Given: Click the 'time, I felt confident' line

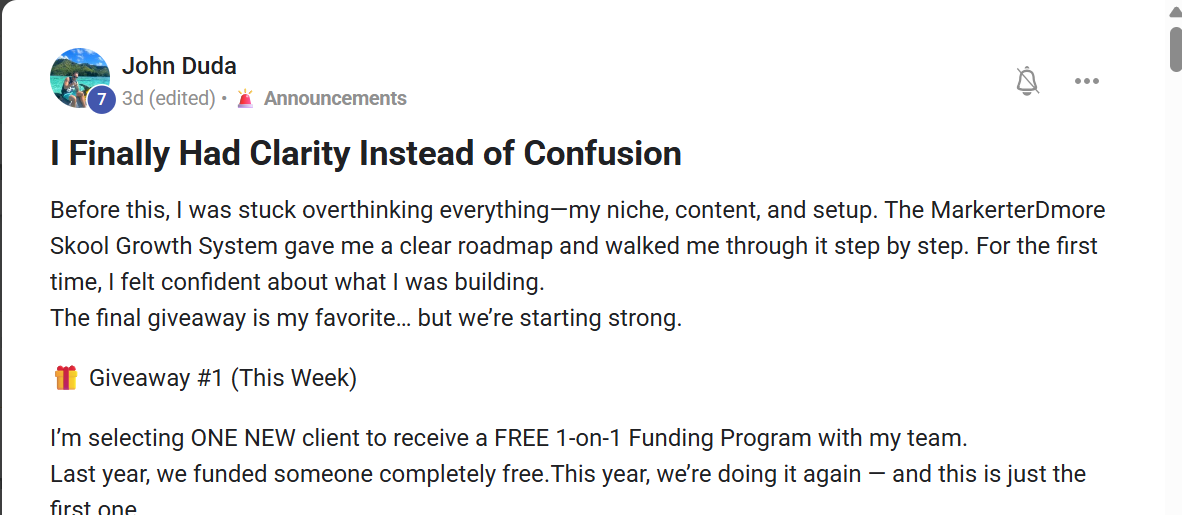Looking at the screenshot, I should (x=297, y=282).
